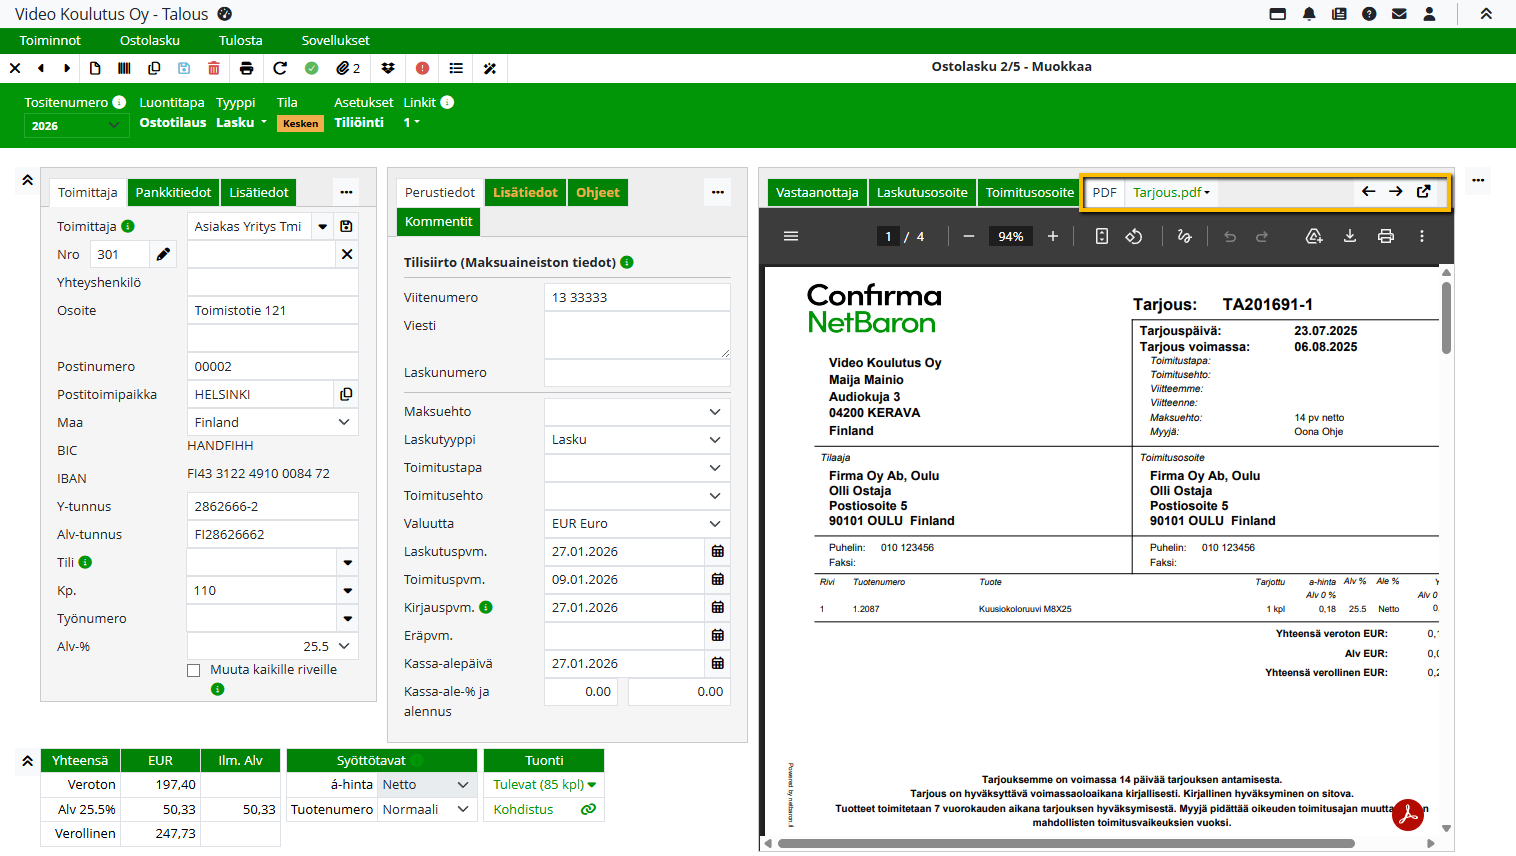Viewport: 1516px width, 856px height.
Task: Click the green checkmark approve icon
Action: point(312,68)
